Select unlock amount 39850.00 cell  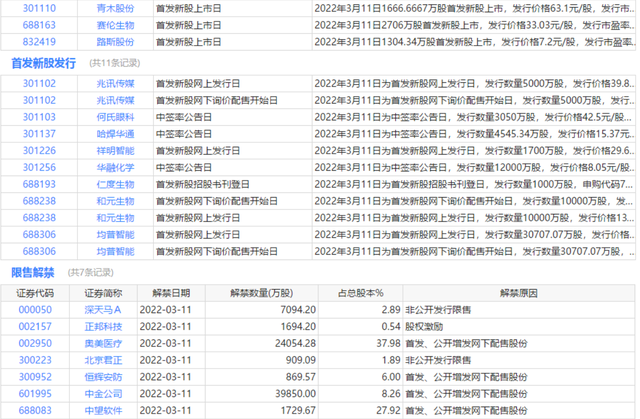pos(262,394)
